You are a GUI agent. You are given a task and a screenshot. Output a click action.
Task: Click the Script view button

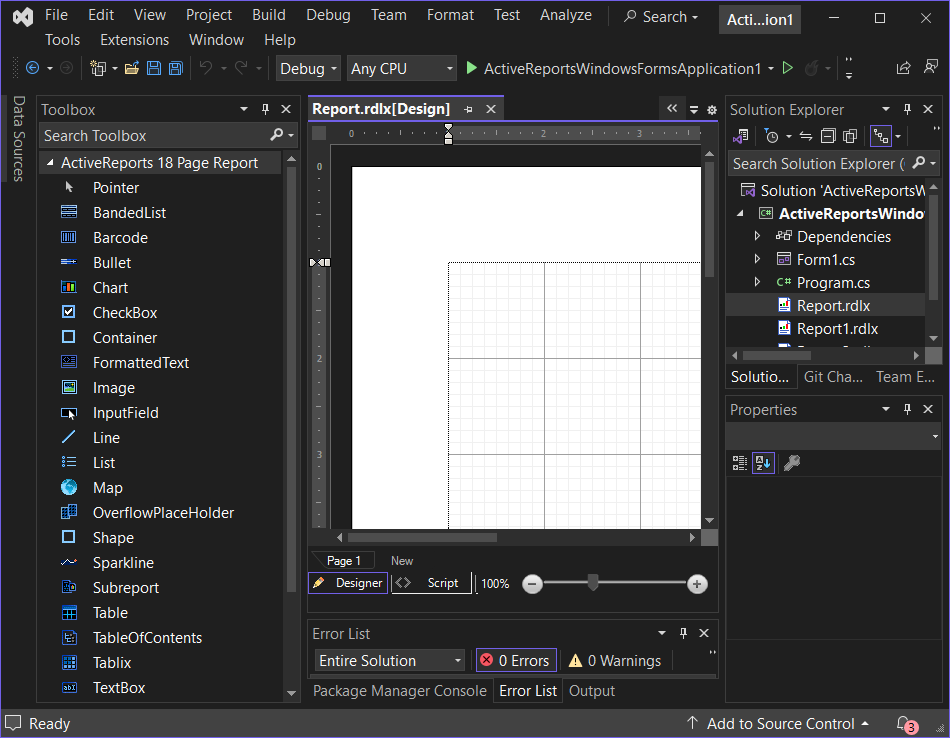point(431,583)
